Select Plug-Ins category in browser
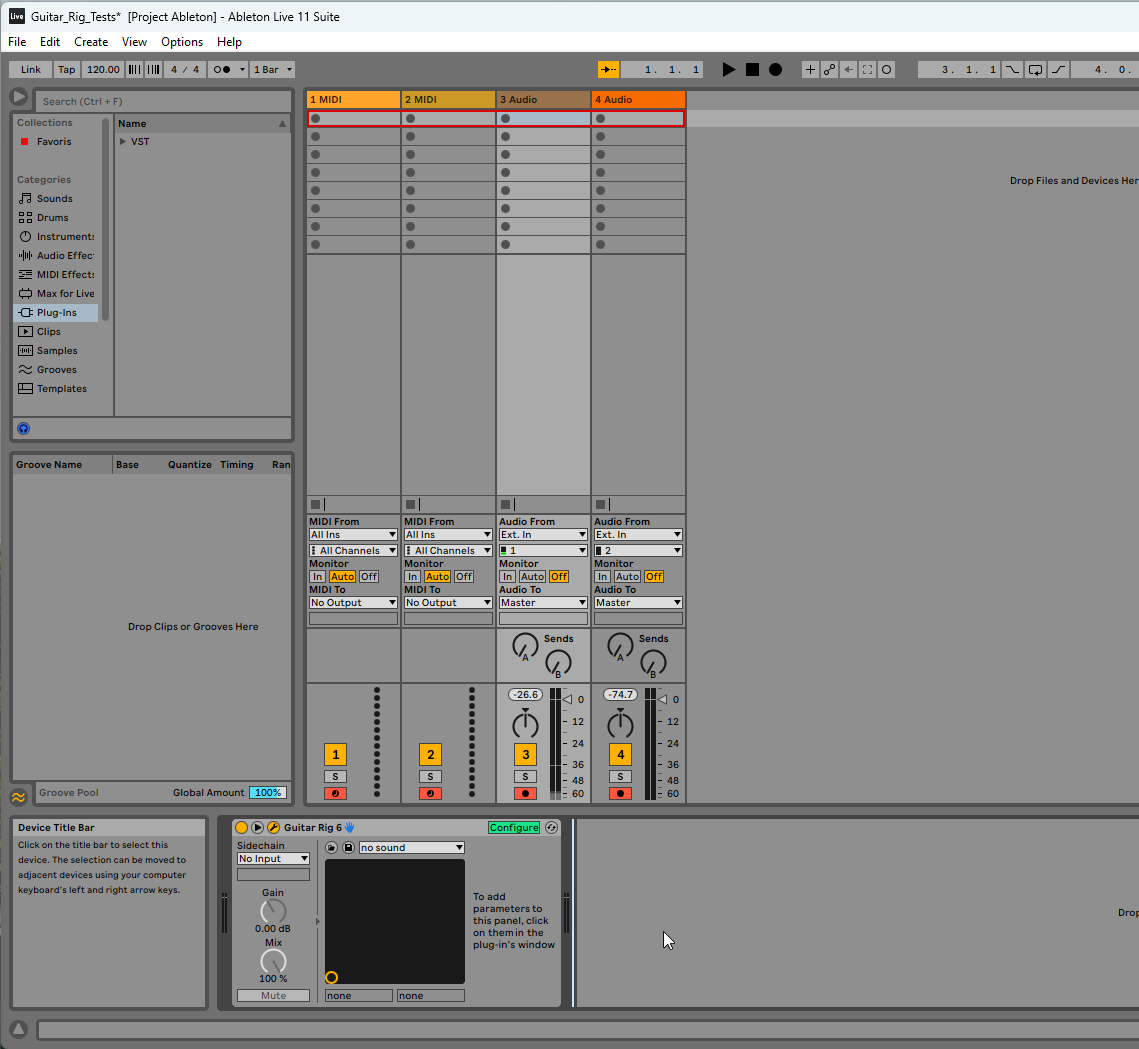Viewport: 1139px width, 1049px height. point(56,313)
